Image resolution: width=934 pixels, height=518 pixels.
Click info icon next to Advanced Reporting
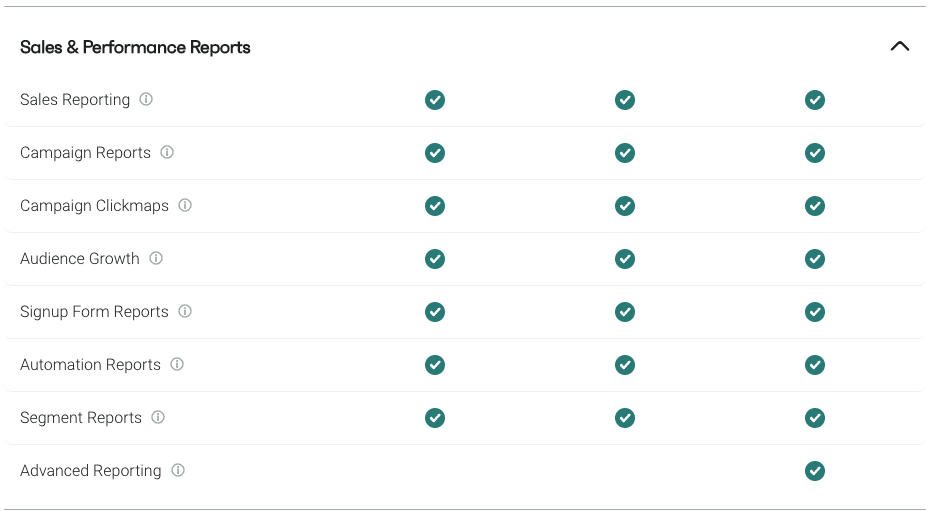pyautogui.click(x=178, y=470)
